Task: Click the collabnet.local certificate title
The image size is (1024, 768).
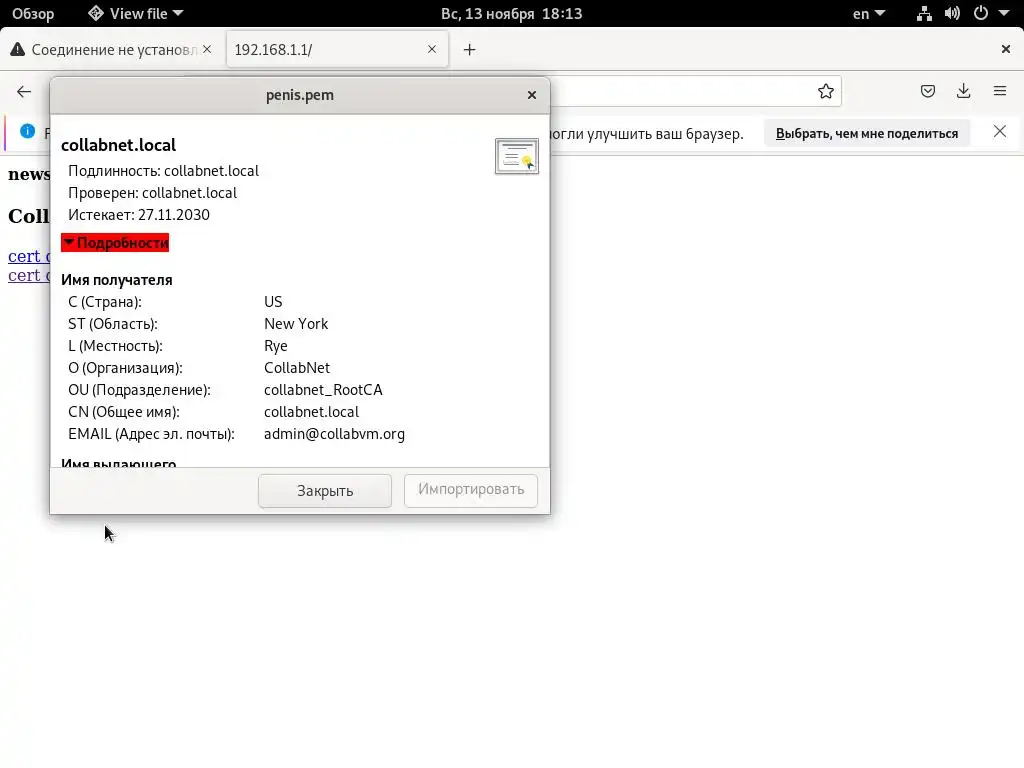Action: (x=118, y=145)
